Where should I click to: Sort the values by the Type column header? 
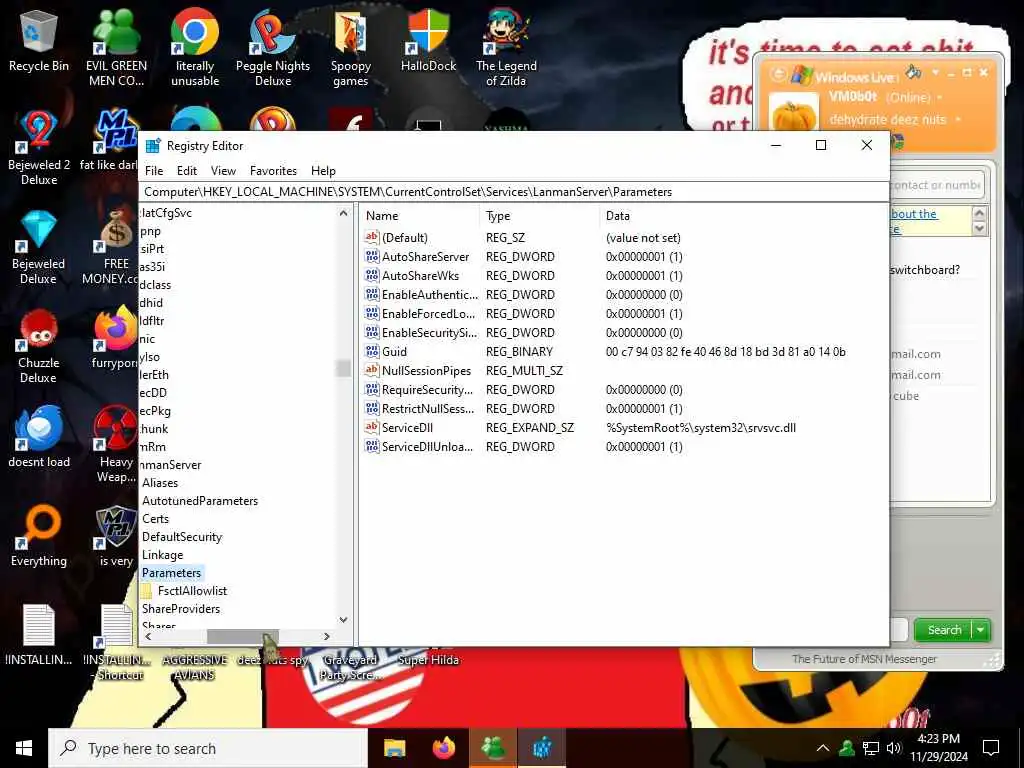click(x=539, y=216)
